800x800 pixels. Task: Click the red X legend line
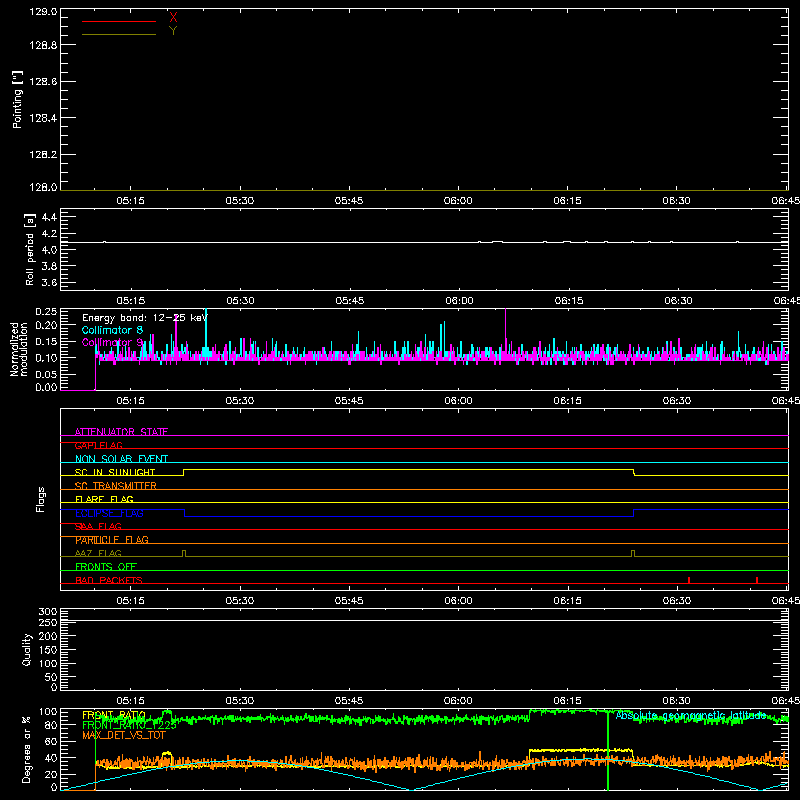tap(119, 21)
